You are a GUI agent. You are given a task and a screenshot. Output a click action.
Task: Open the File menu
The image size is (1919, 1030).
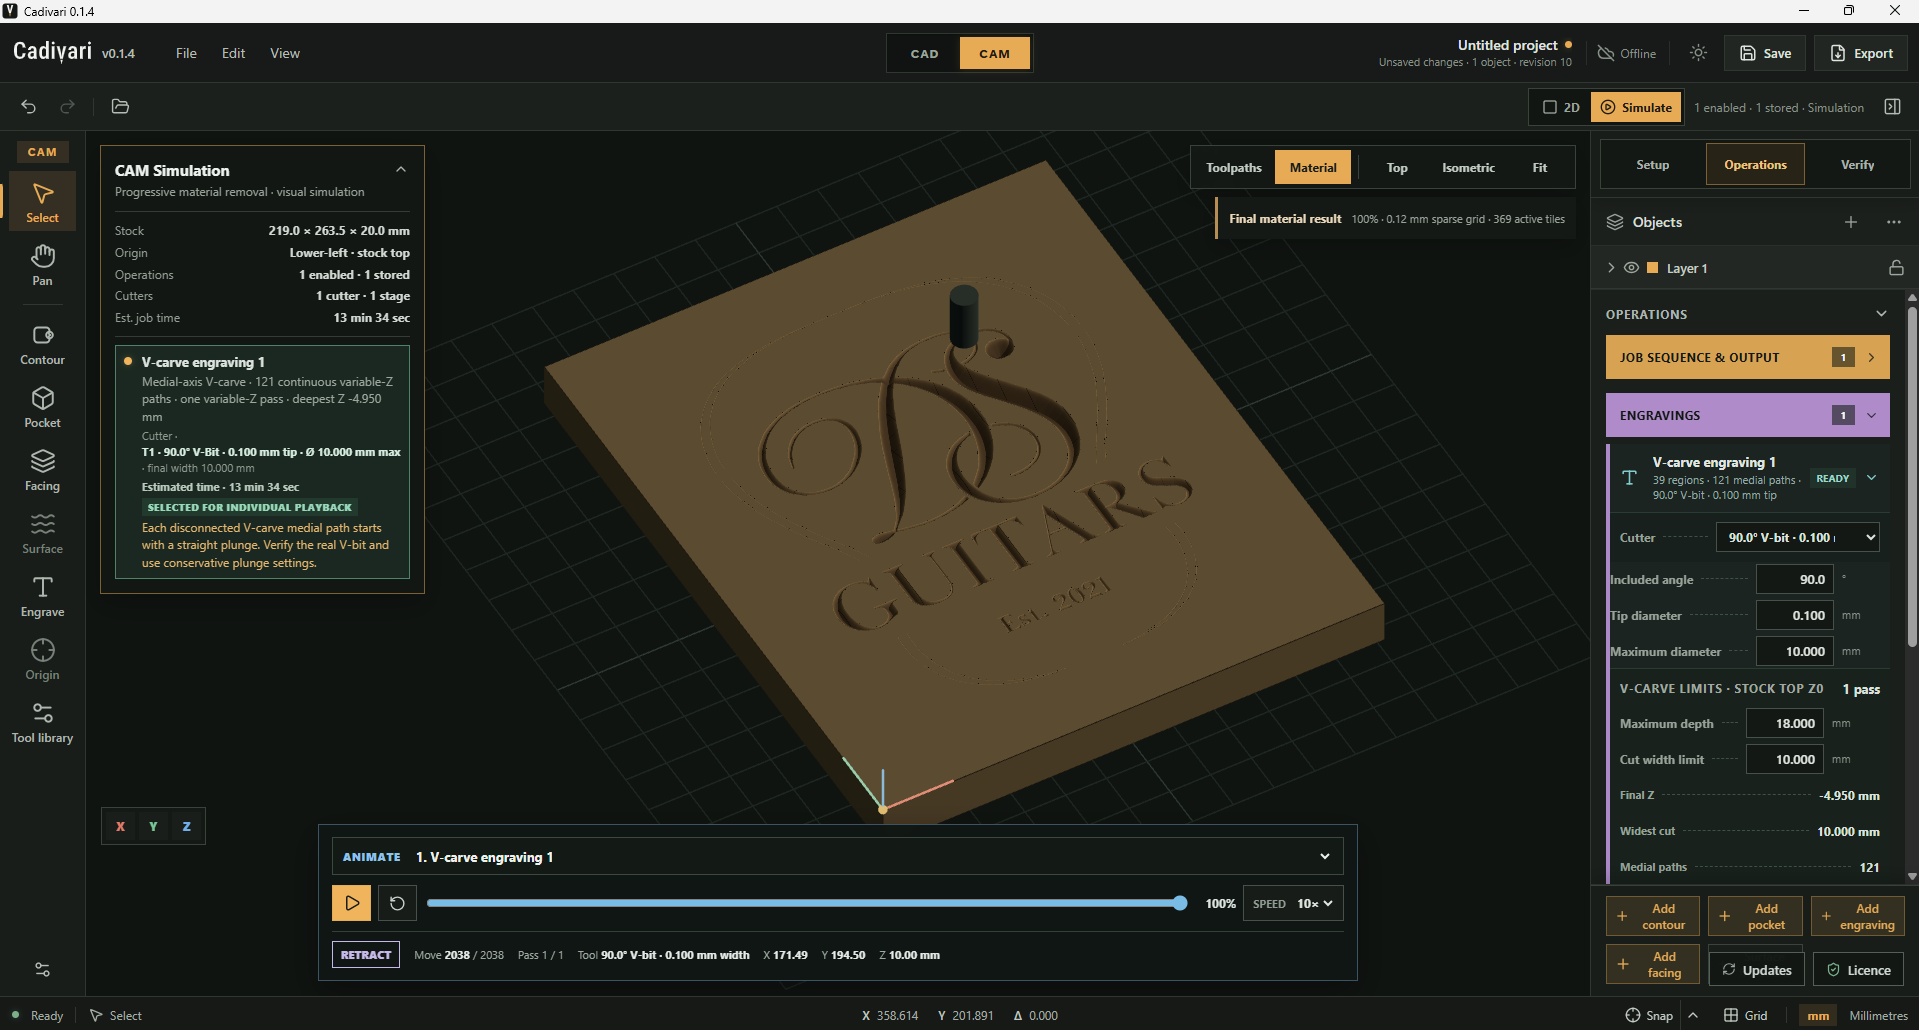coord(186,53)
